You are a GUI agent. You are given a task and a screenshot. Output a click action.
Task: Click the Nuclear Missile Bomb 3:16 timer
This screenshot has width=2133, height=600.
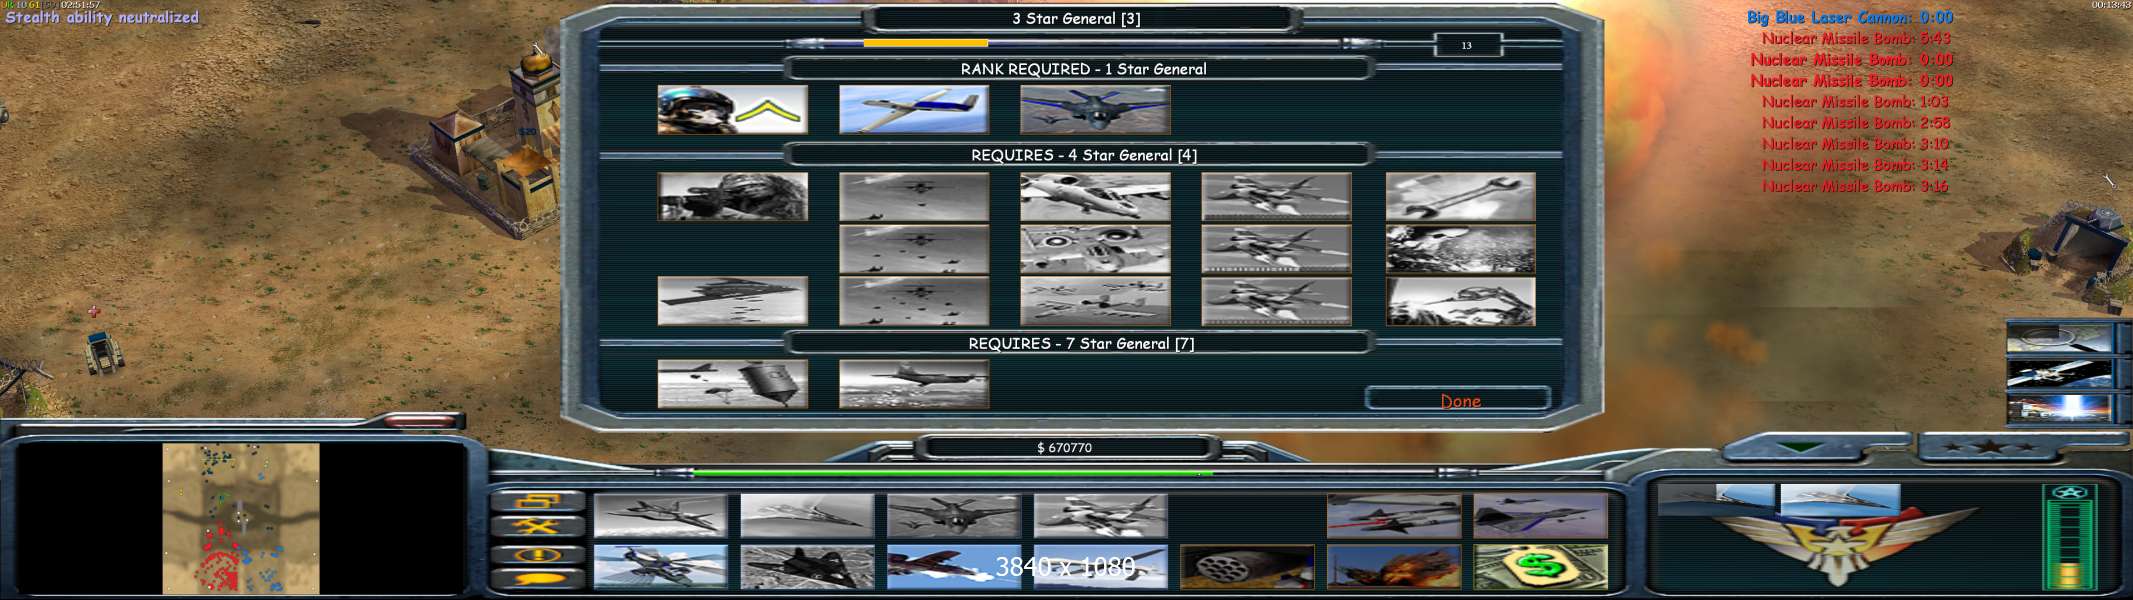pos(1855,186)
